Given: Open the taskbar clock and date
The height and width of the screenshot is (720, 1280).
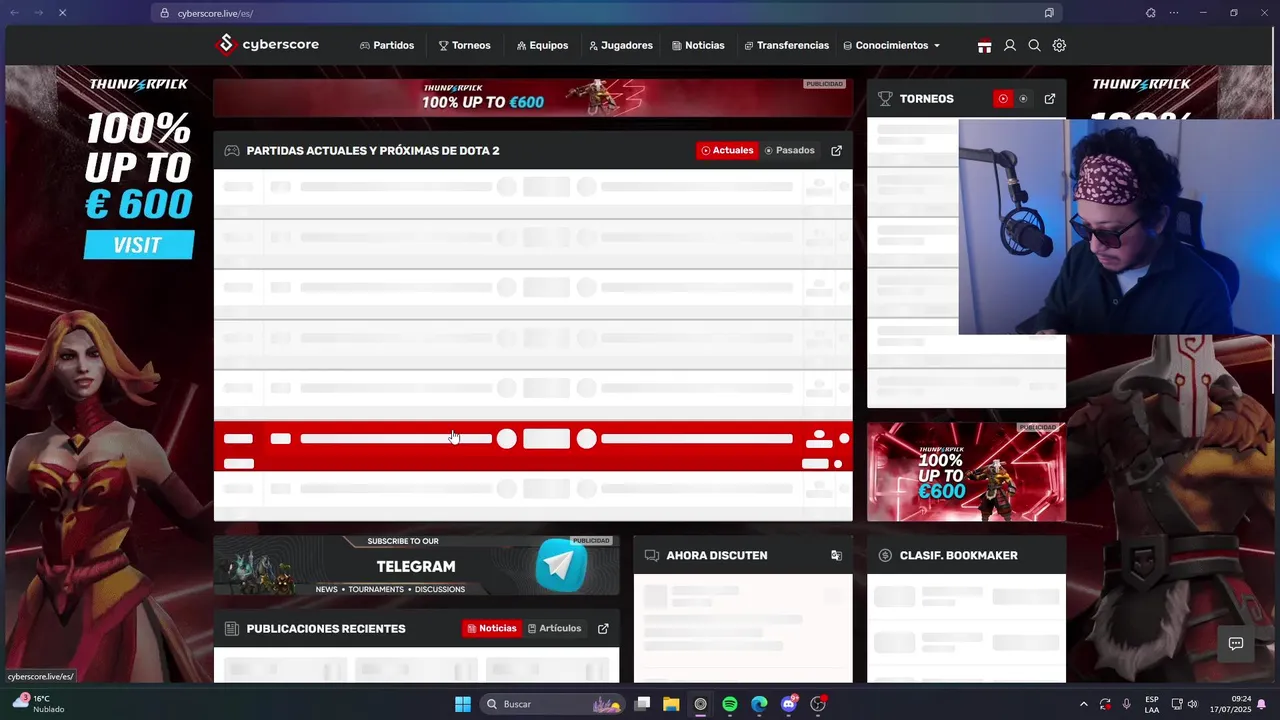Looking at the screenshot, I should click(1230, 704).
